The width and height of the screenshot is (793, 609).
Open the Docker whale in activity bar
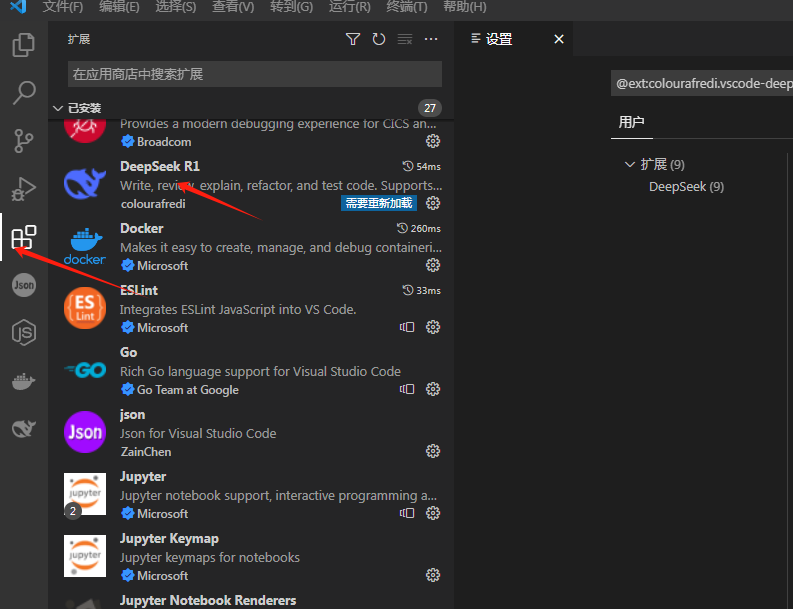point(24,381)
